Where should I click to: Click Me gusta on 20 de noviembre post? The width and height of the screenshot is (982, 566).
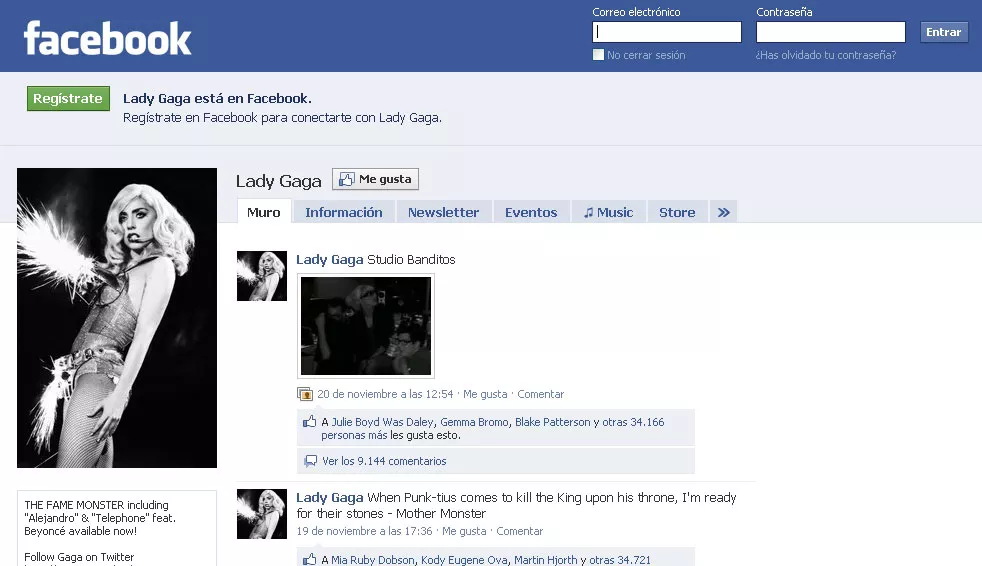[x=485, y=394]
